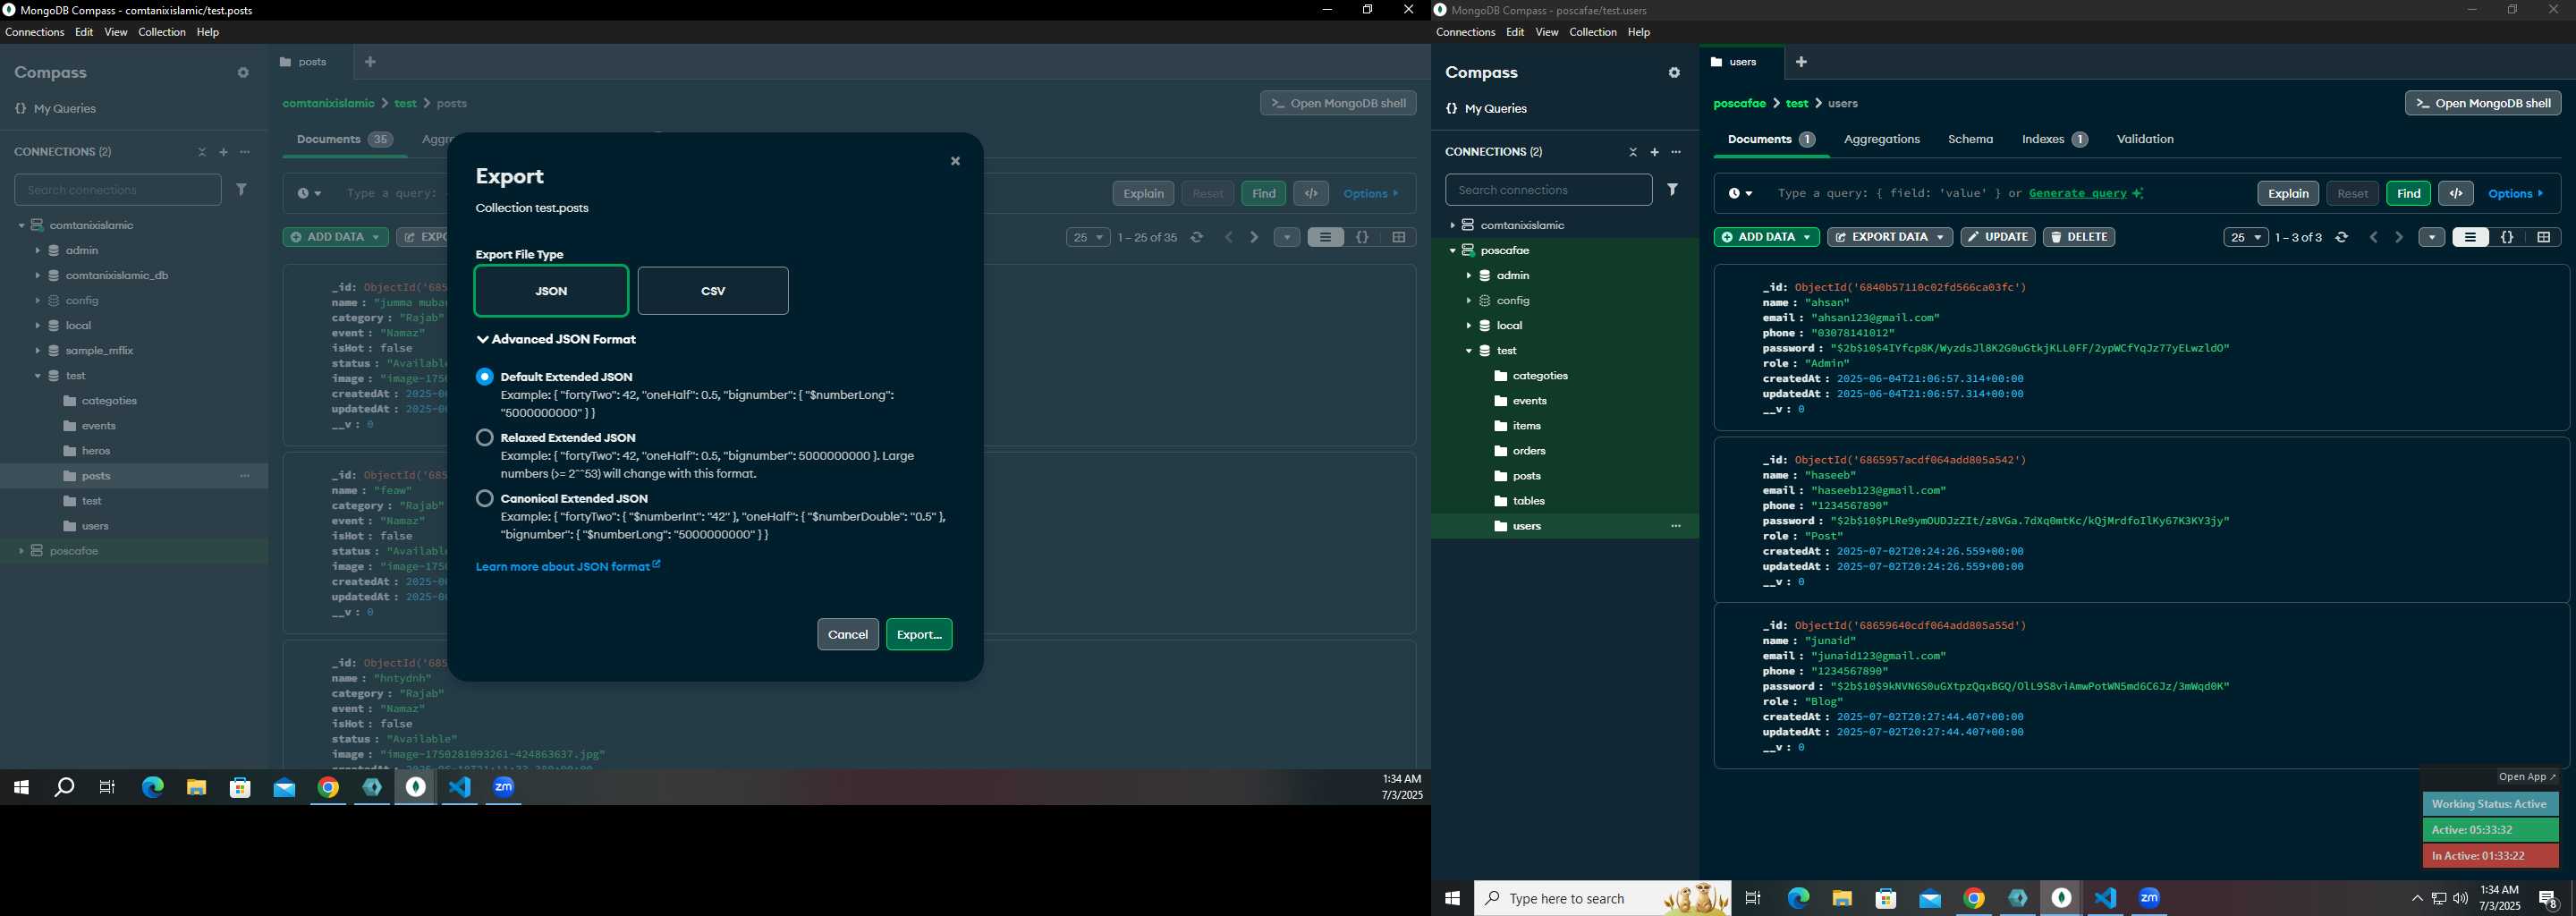Switch to Schema tab in users view

[x=1970, y=140]
